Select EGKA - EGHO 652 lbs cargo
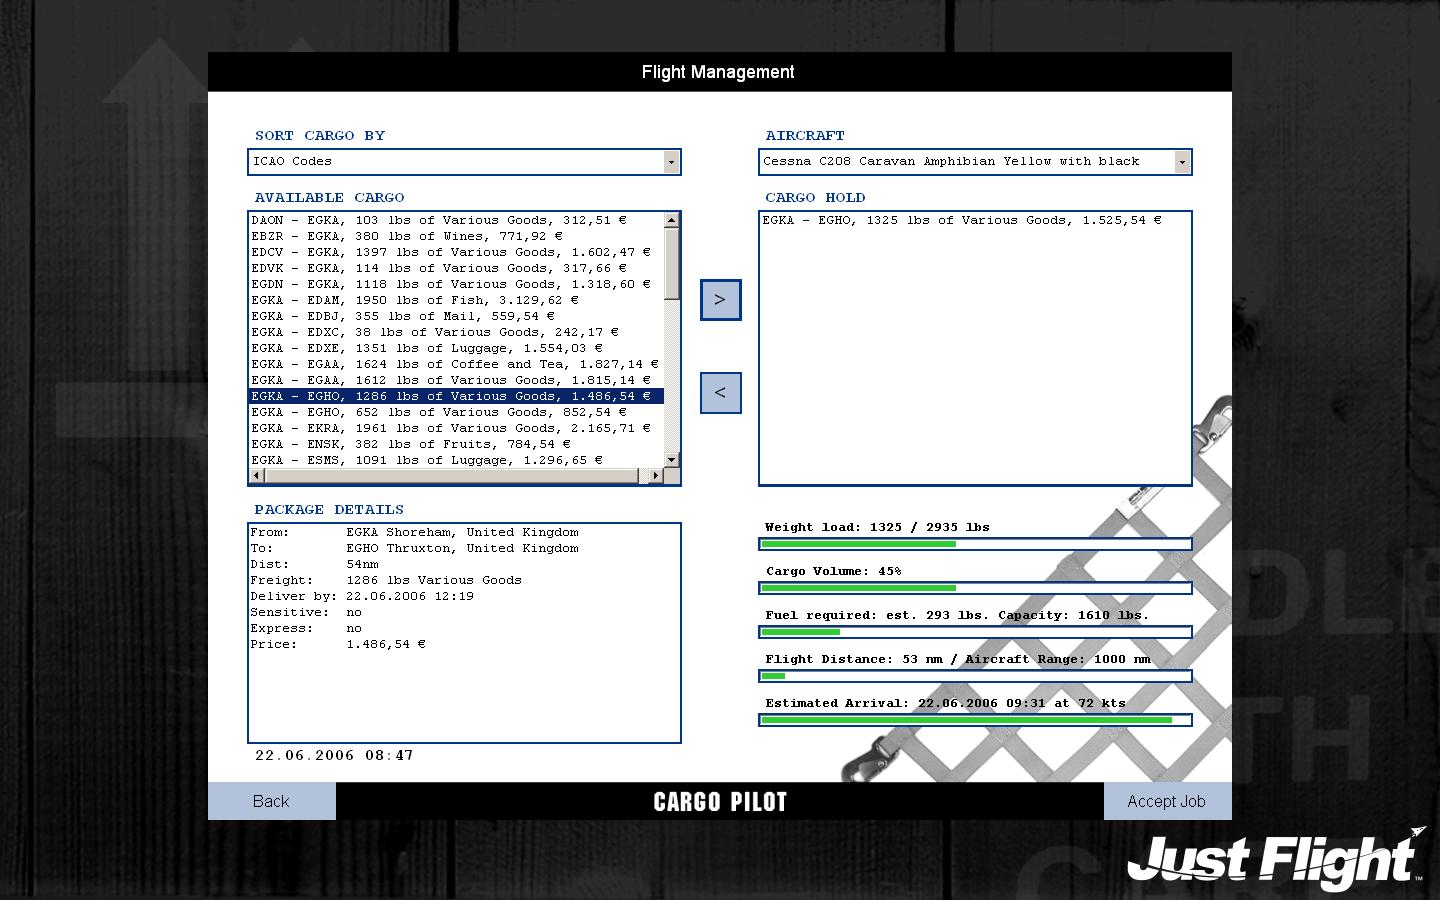This screenshot has height=900, width=1440. tap(457, 412)
